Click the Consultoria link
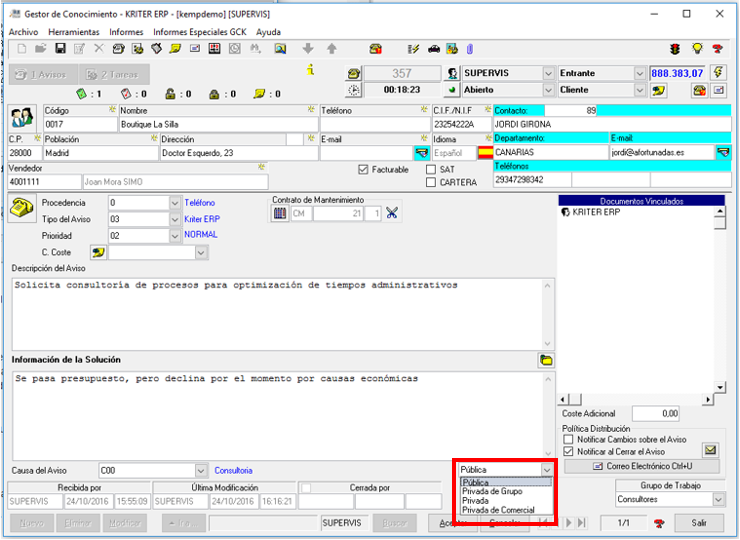740x540 pixels. tap(233, 471)
